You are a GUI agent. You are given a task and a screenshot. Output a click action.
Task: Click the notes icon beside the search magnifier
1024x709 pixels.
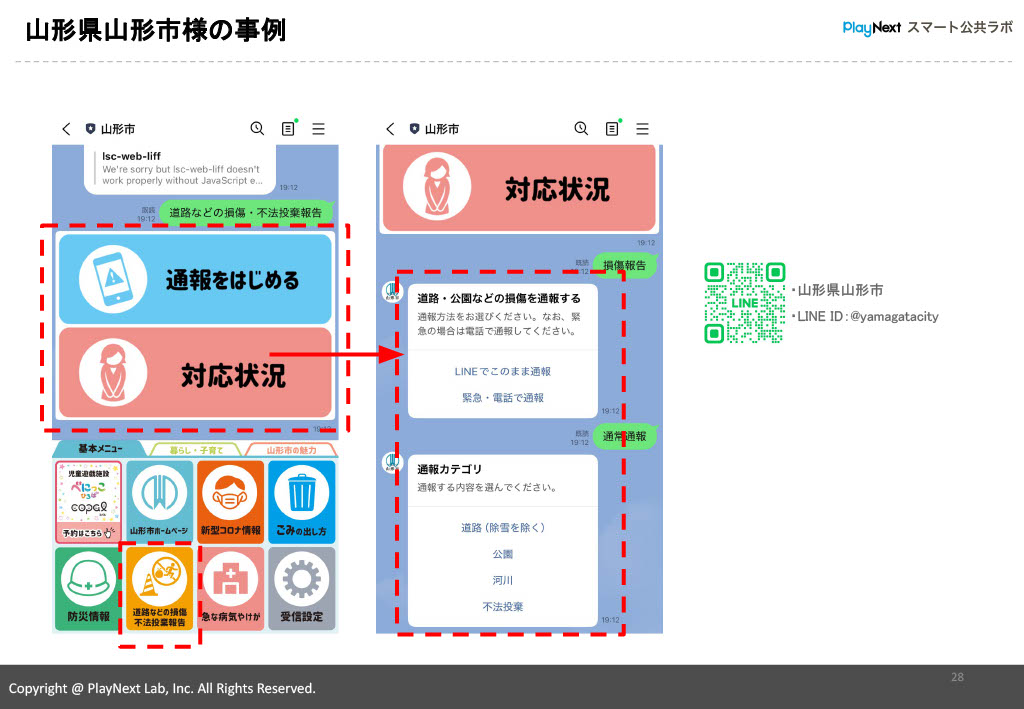(288, 128)
